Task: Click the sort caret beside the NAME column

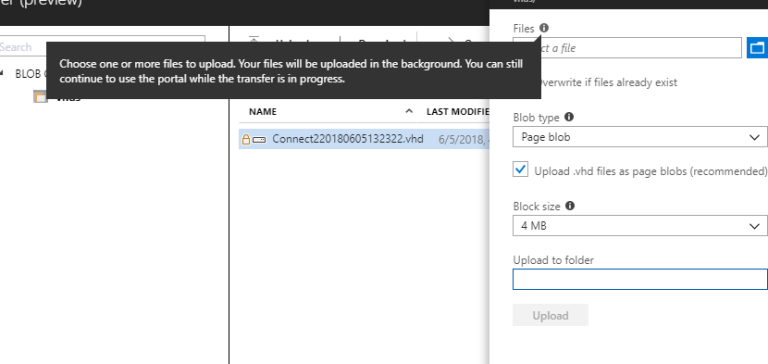Action: 409,111
